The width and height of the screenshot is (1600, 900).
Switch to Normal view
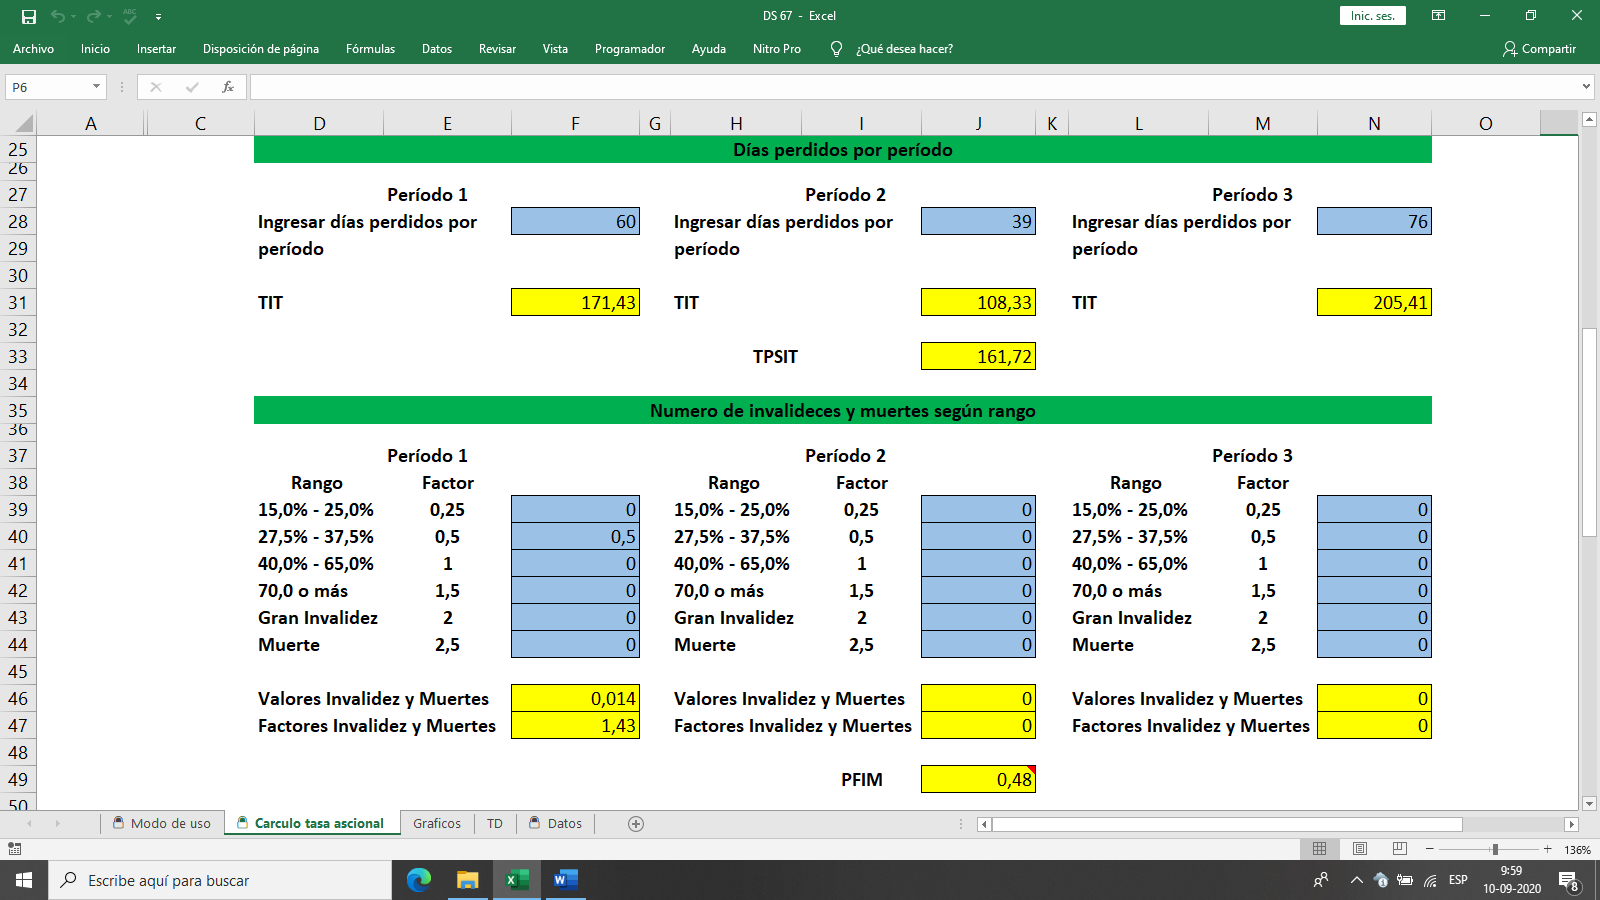click(x=1319, y=849)
